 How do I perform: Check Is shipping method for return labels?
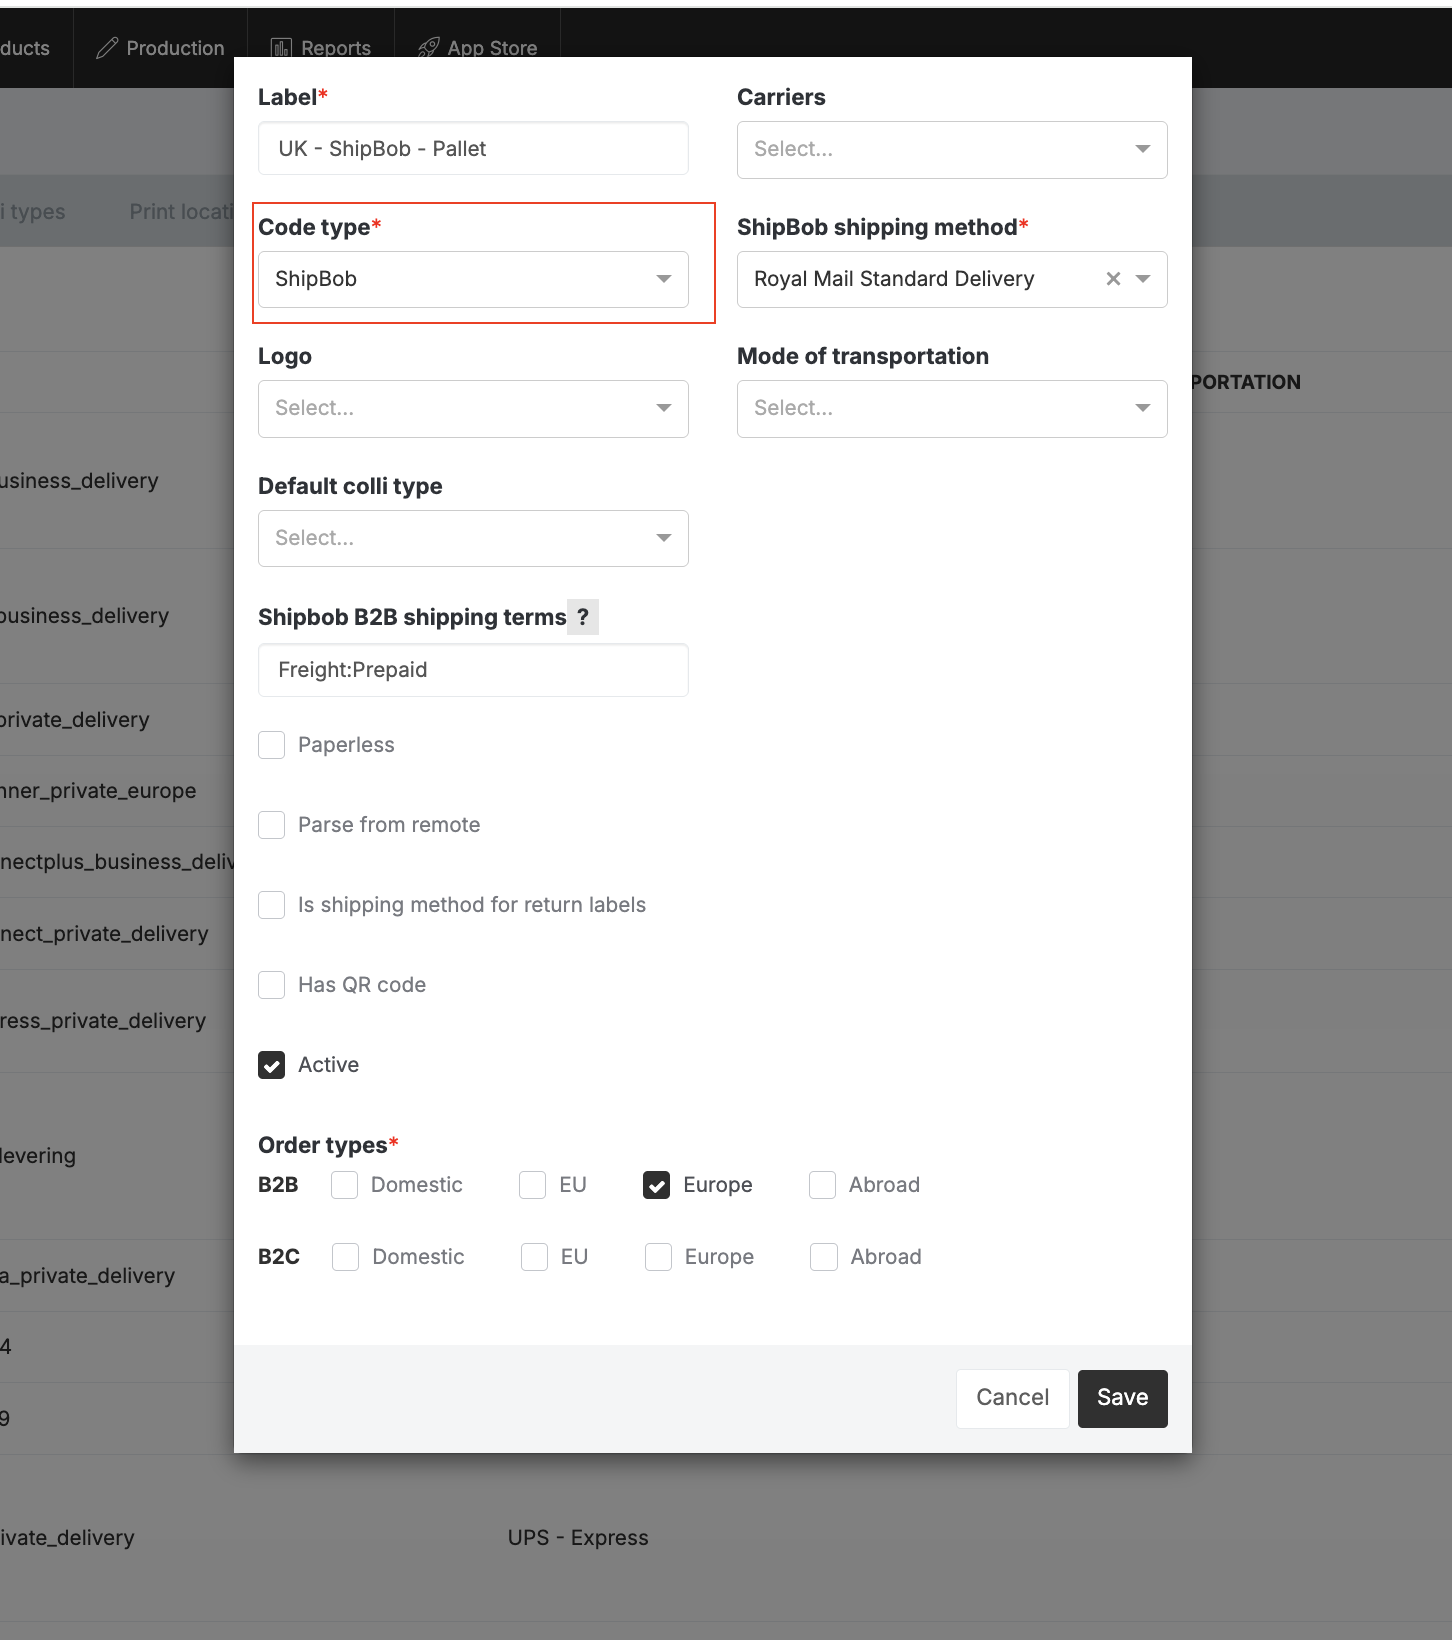pos(272,905)
